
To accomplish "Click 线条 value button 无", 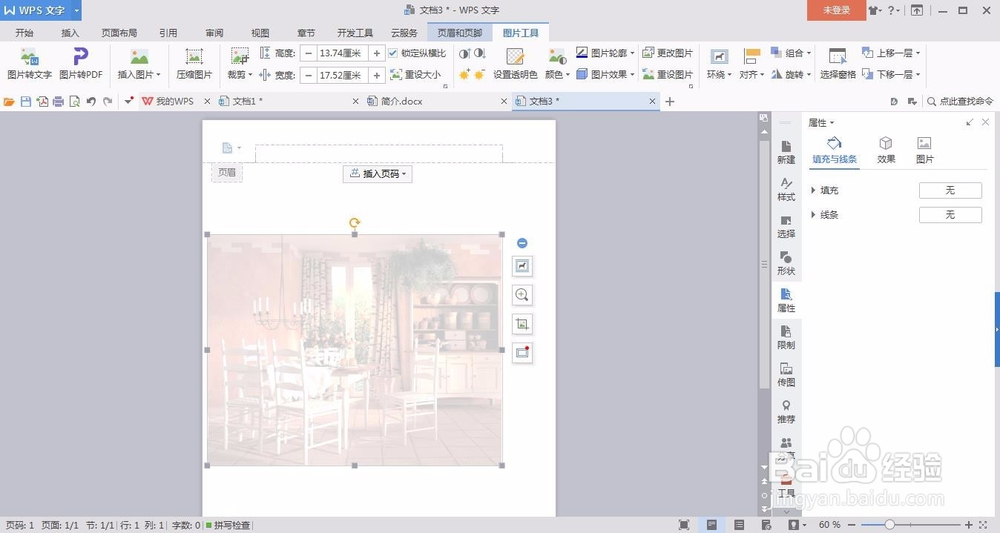I will pyautogui.click(x=950, y=215).
